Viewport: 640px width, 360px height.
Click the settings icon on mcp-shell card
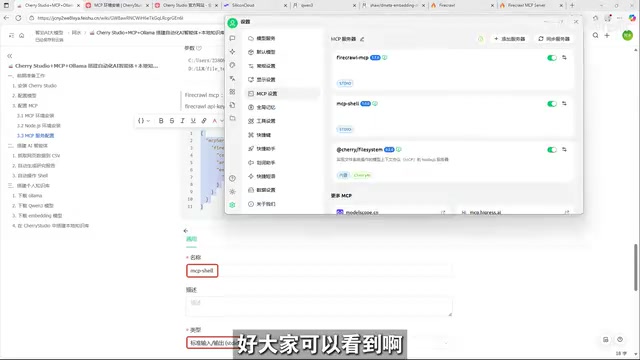click(564, 104)
